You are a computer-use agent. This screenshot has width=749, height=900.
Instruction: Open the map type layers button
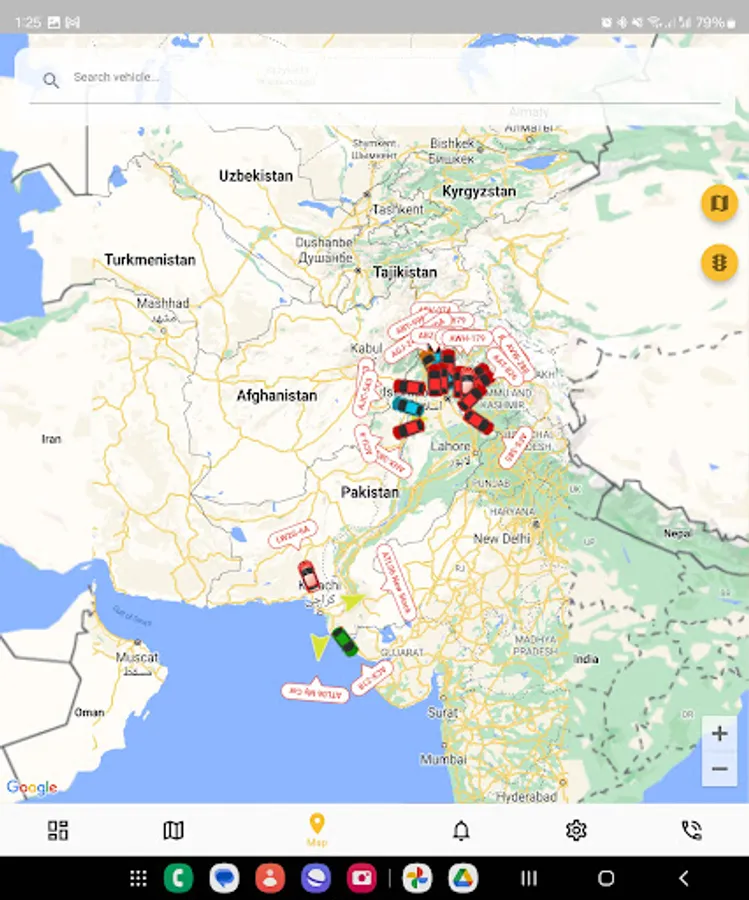[x=719, y=203]
